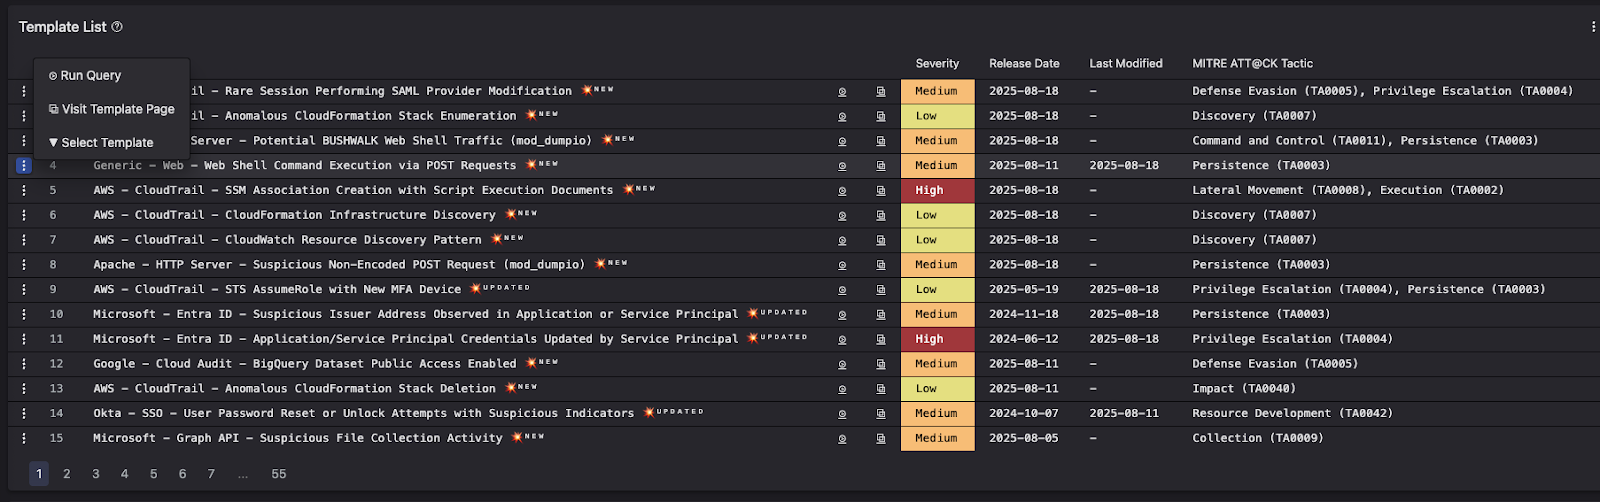Viewport: 1600px width, 502px height.
Task: Click the Severity column header
Action: [x=937, y=63]
